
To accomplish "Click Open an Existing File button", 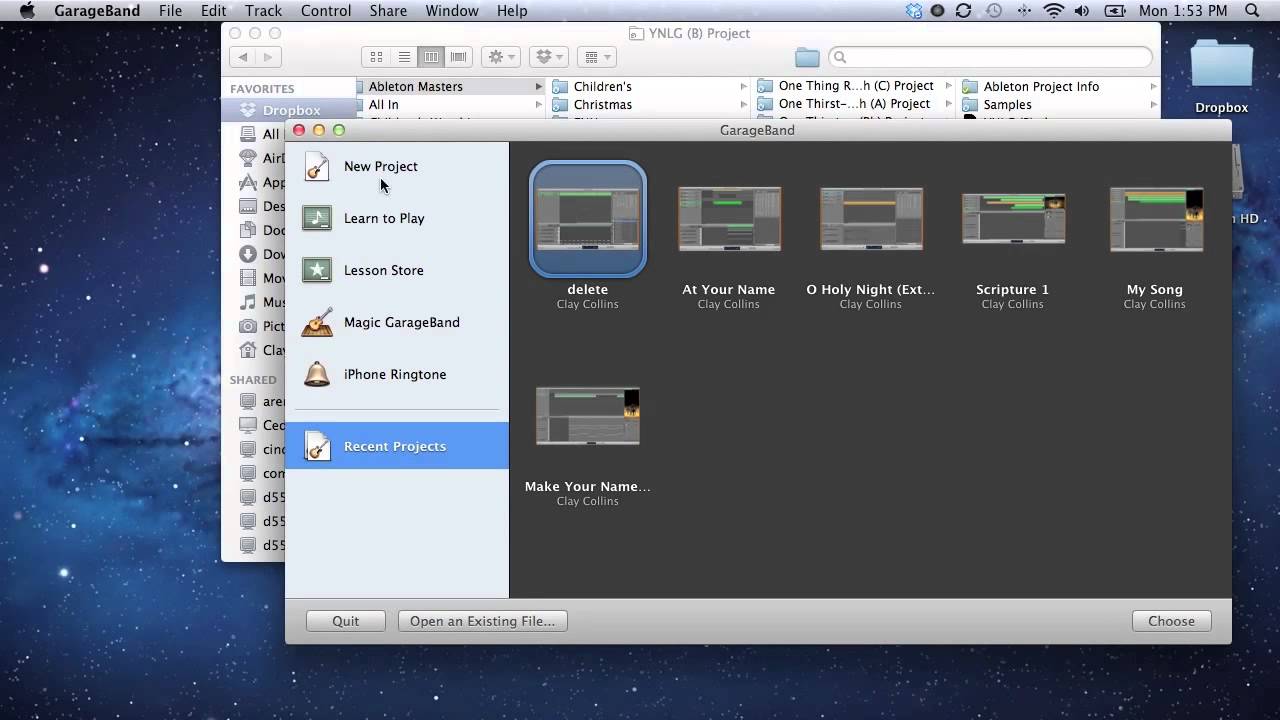I will pyautogui.click(x=482, y=621).
